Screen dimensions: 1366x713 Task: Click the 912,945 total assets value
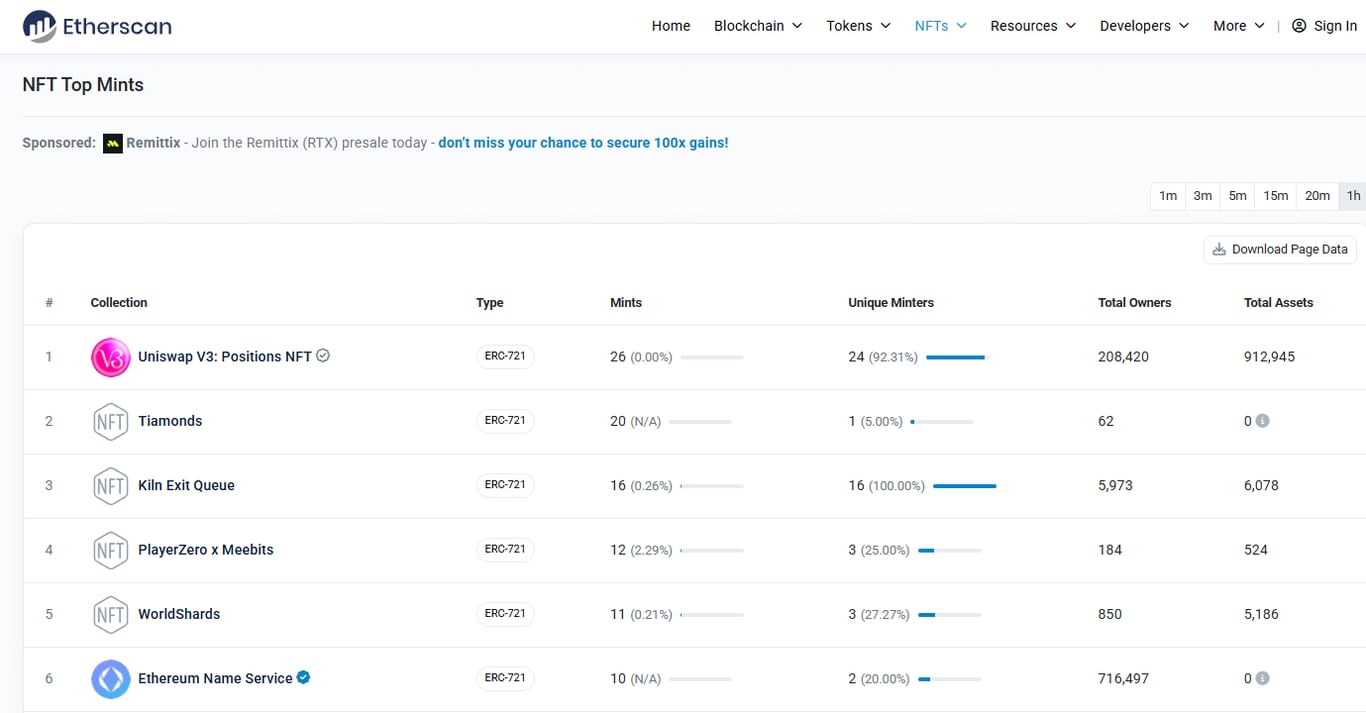(1269, 357)
